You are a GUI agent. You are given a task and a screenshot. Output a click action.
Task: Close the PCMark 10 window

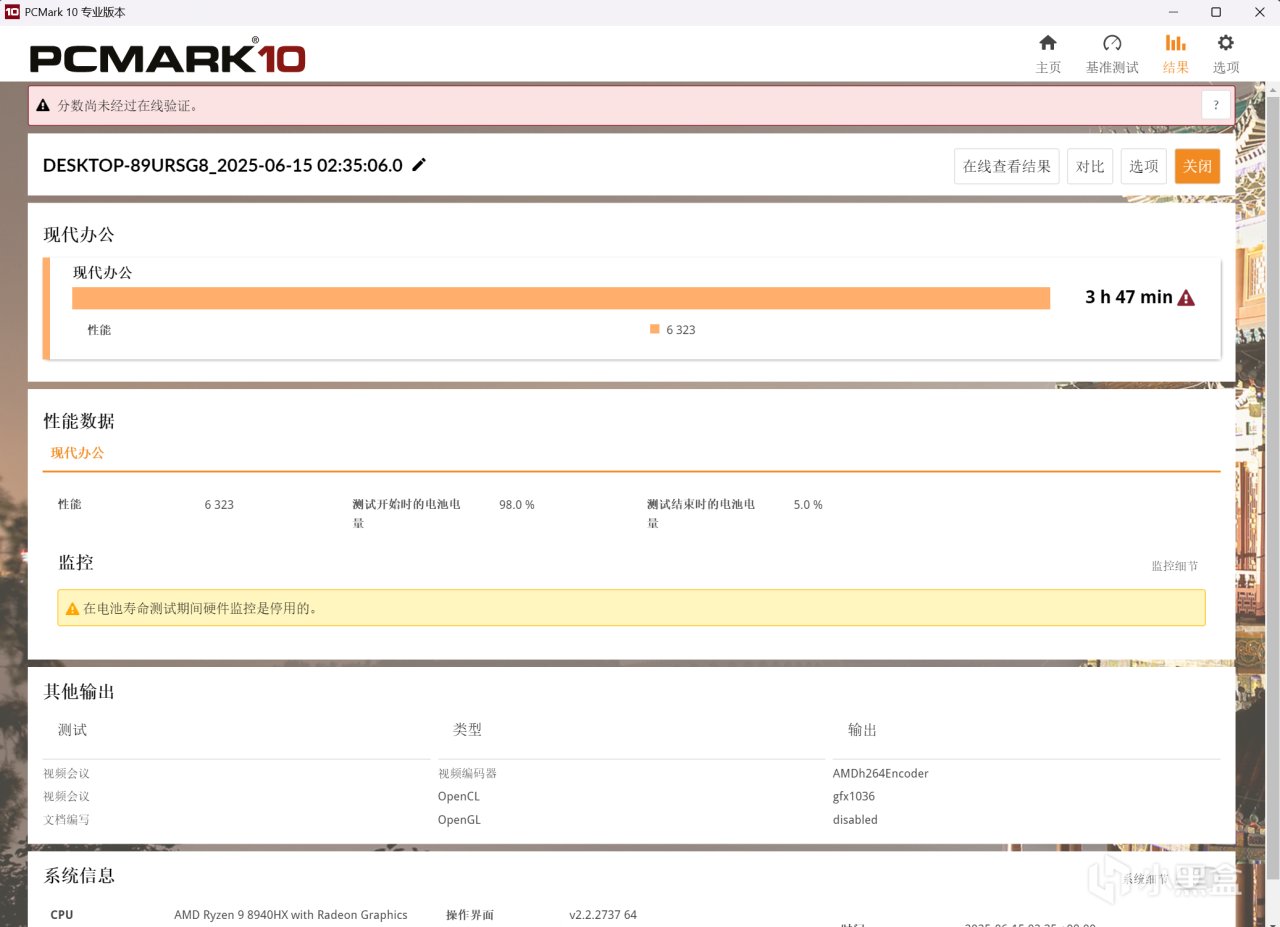click(x=1259, y=12)
